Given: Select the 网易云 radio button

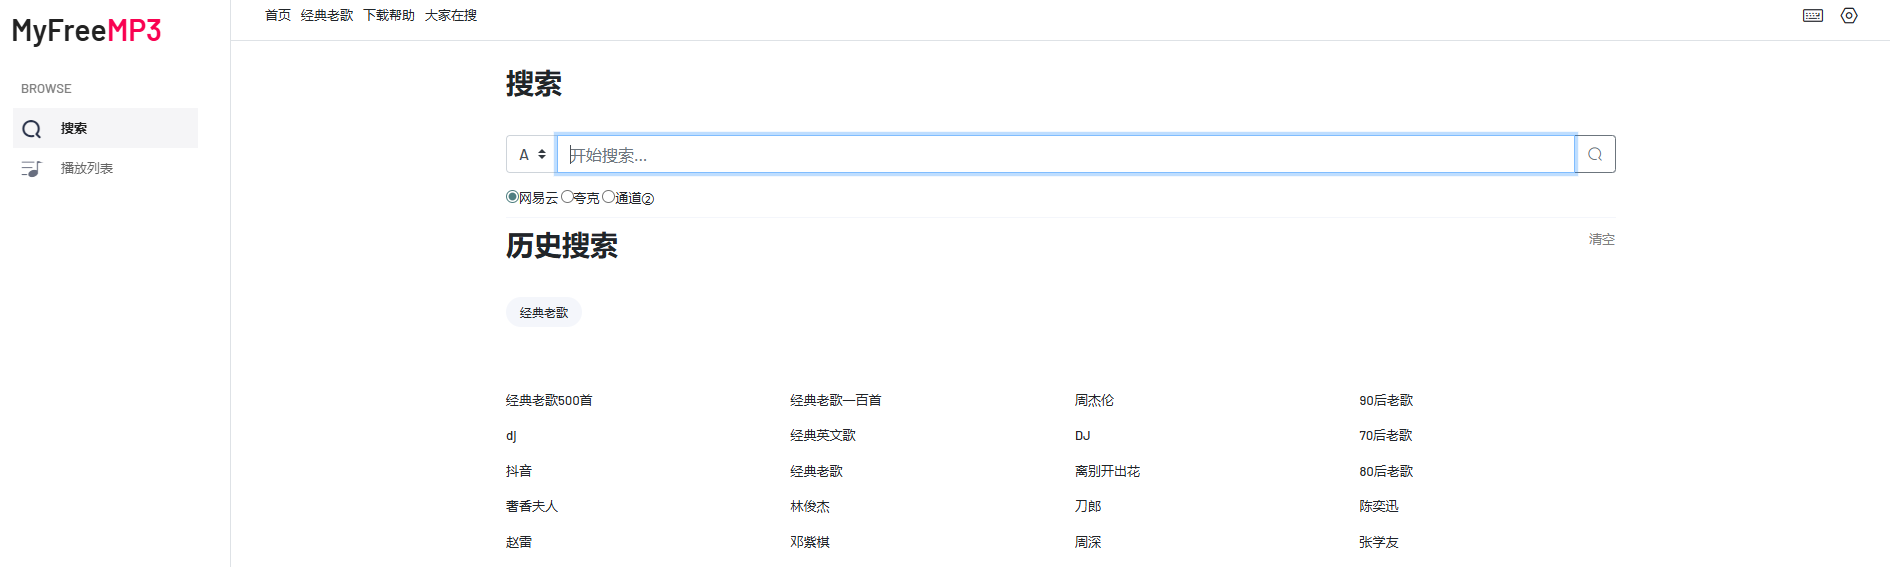Looking at the screenshot, I should pos(512,197).
